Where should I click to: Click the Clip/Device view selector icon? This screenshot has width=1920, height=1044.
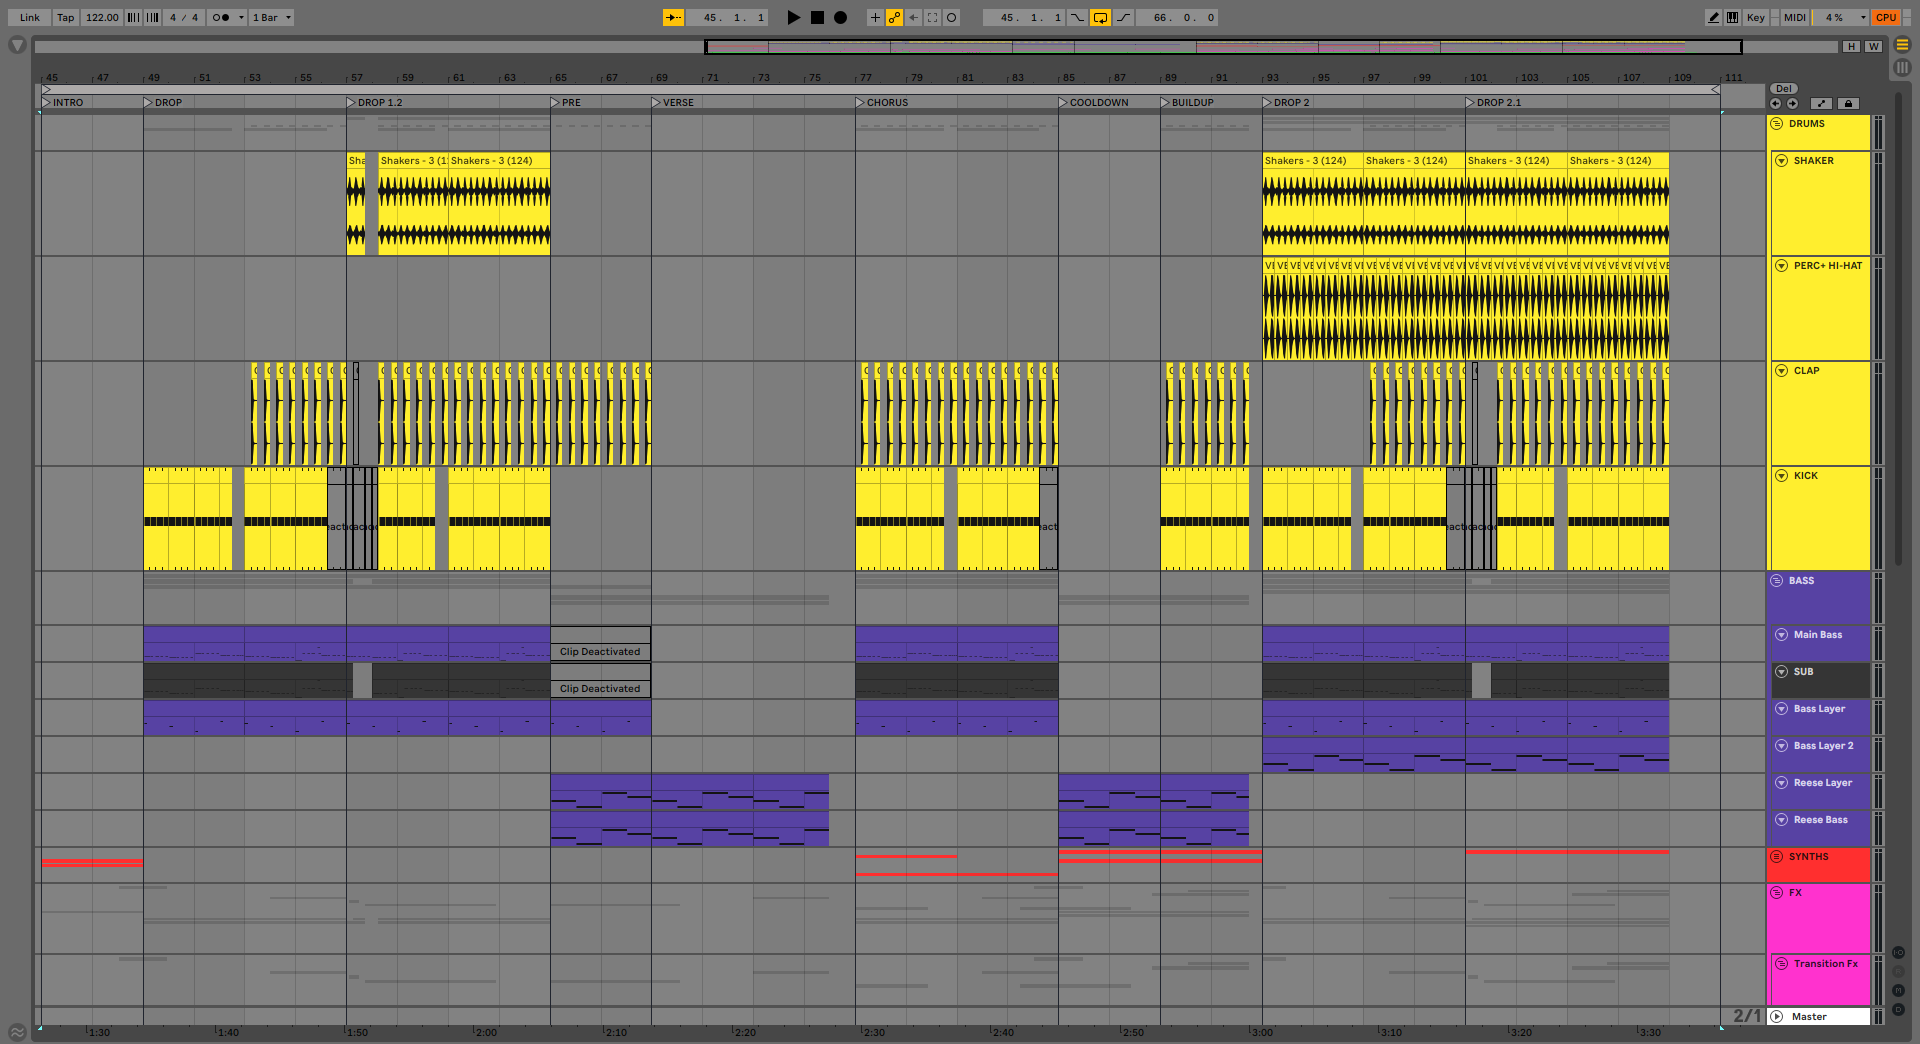(x=1903, y=68)
